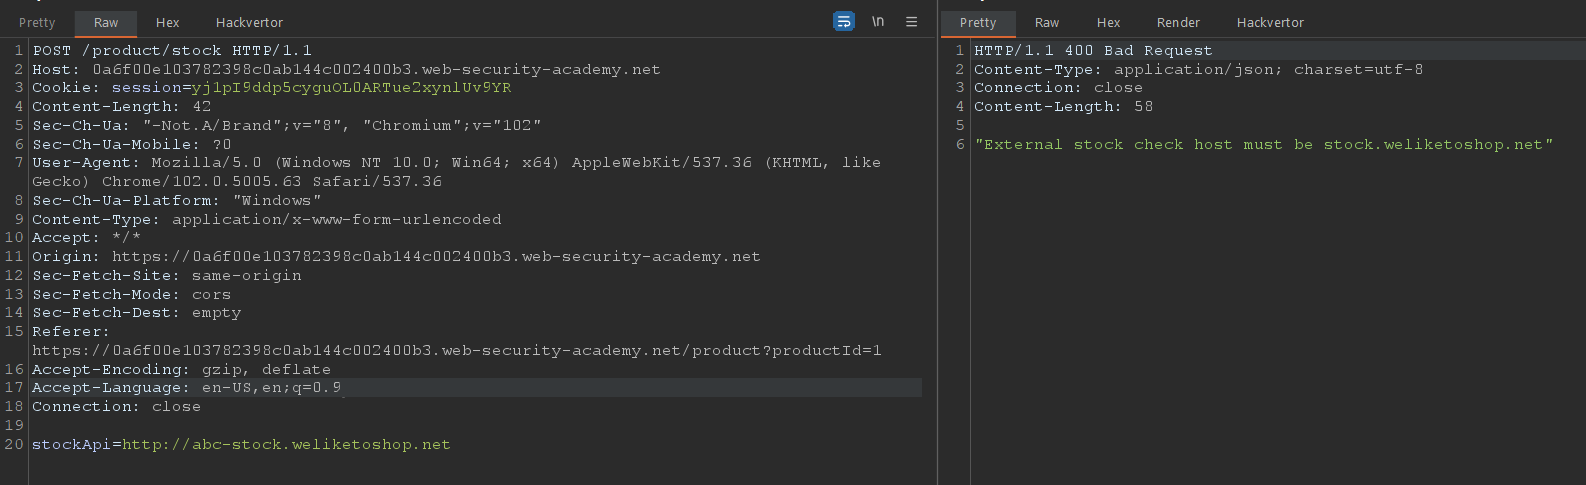
Task: Open request editor hamburger options menu
Action: [x=911, y=22]
